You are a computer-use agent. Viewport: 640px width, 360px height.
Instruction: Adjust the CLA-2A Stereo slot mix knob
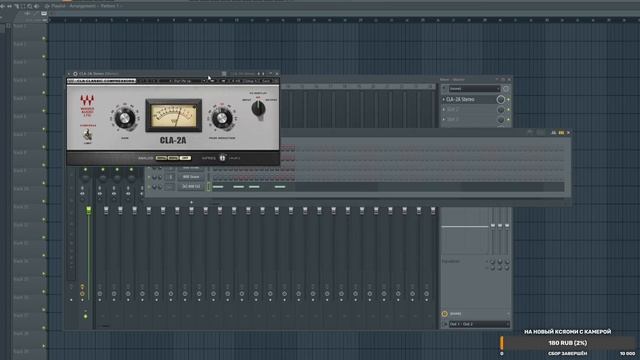tap(500, 99)
